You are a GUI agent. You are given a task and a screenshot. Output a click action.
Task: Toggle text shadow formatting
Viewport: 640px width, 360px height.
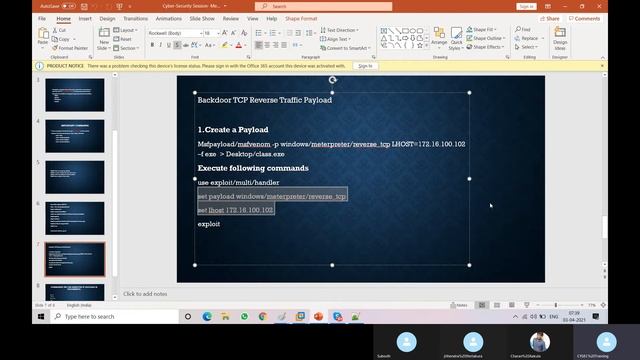coord(177,45)
